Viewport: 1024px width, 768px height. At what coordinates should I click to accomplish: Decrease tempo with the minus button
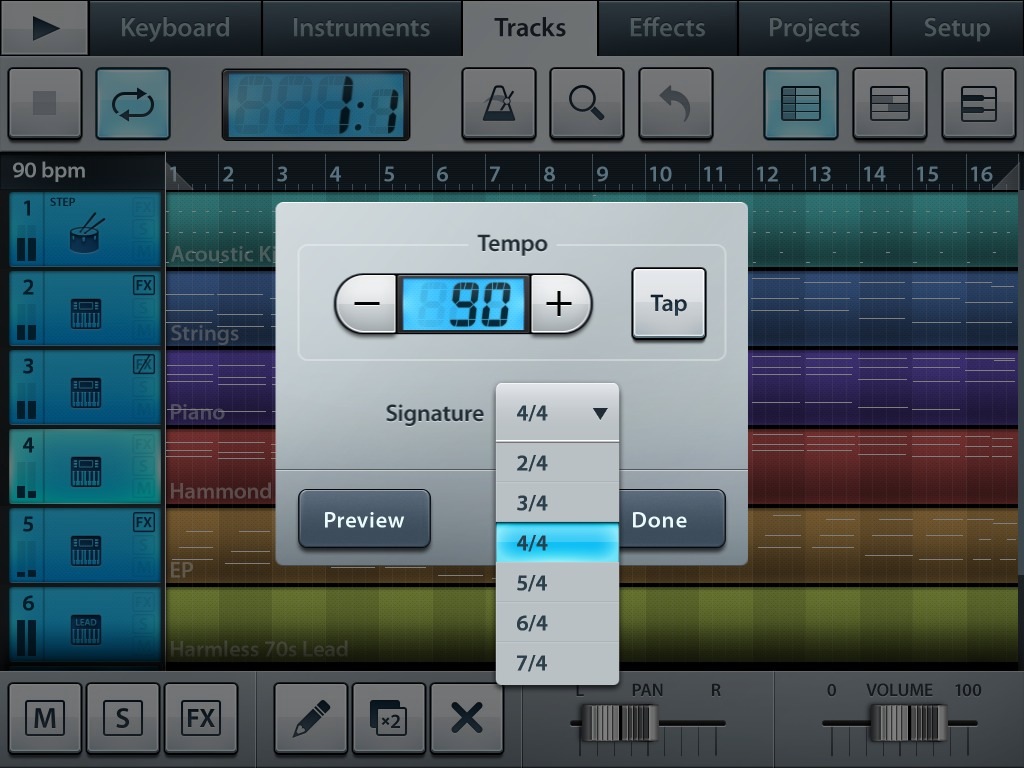pyautogui.click(x=366, y=304)
